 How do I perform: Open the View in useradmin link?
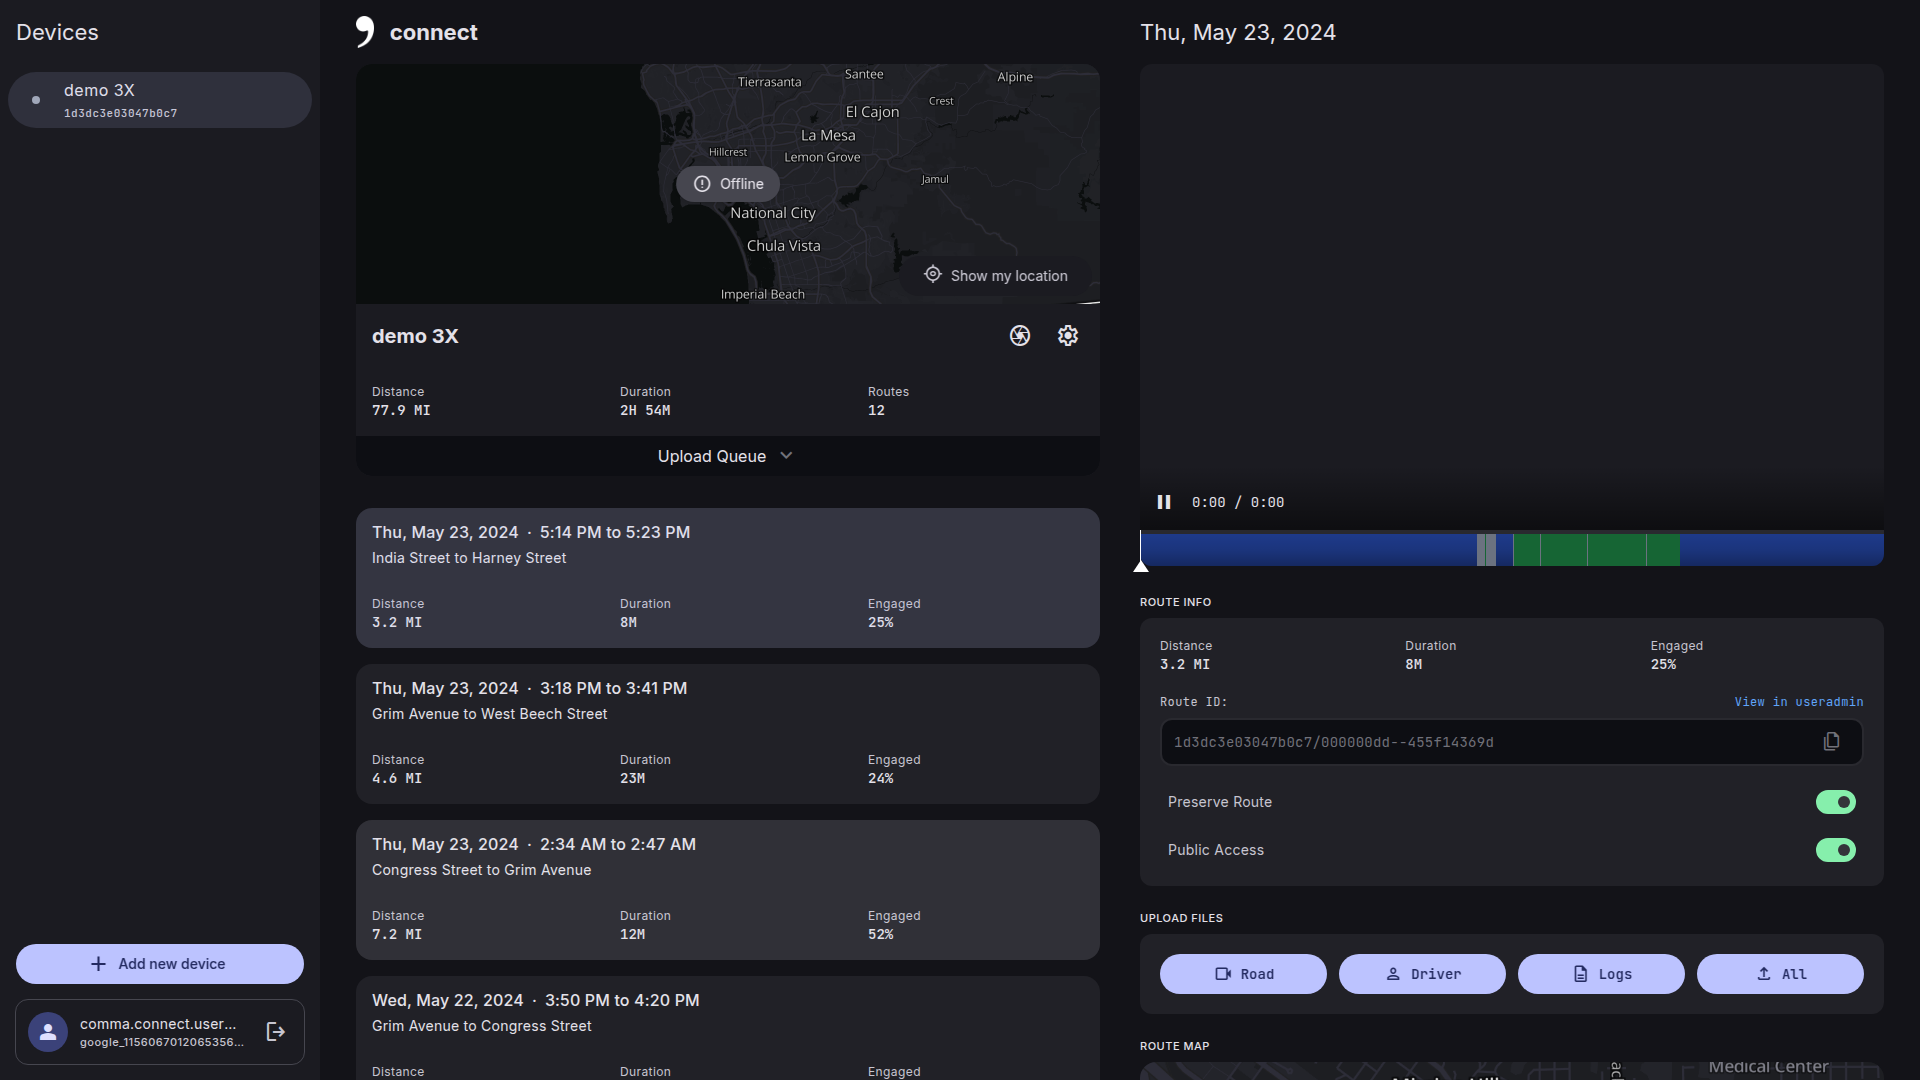pos(1798,702)
